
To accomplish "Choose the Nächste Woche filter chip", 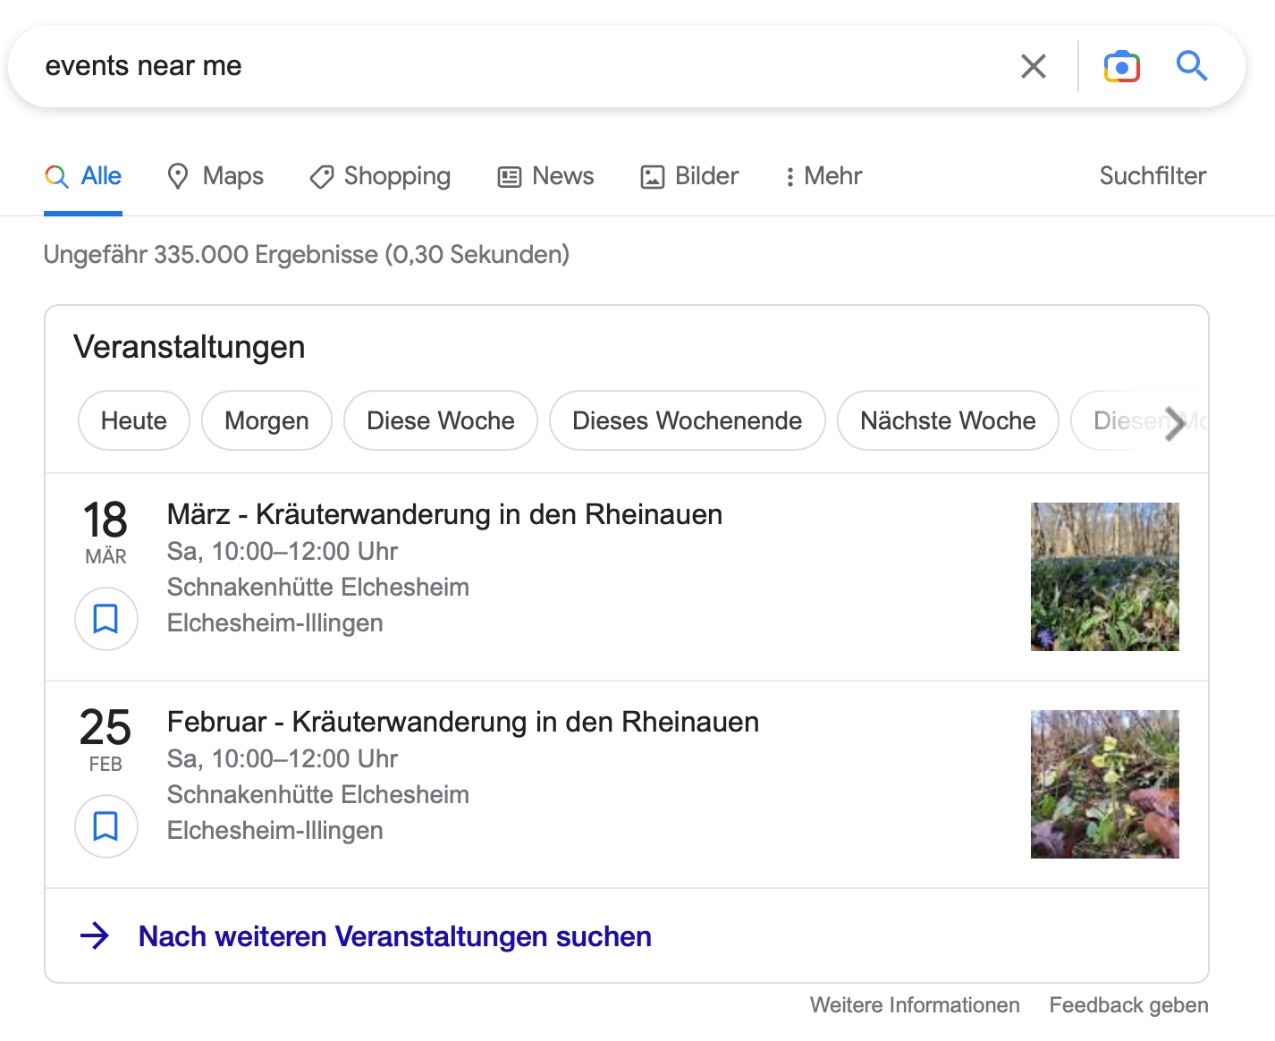I will pos(947,421).
